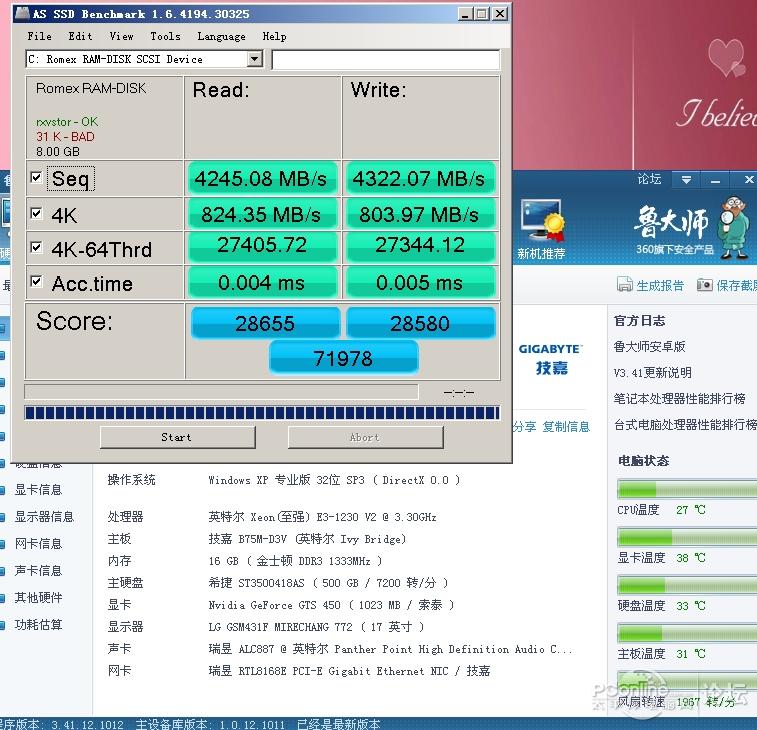Screen dimensions: 757x730
Task: Click the 保存截屏 camera icon
Action: pos(705,285)
